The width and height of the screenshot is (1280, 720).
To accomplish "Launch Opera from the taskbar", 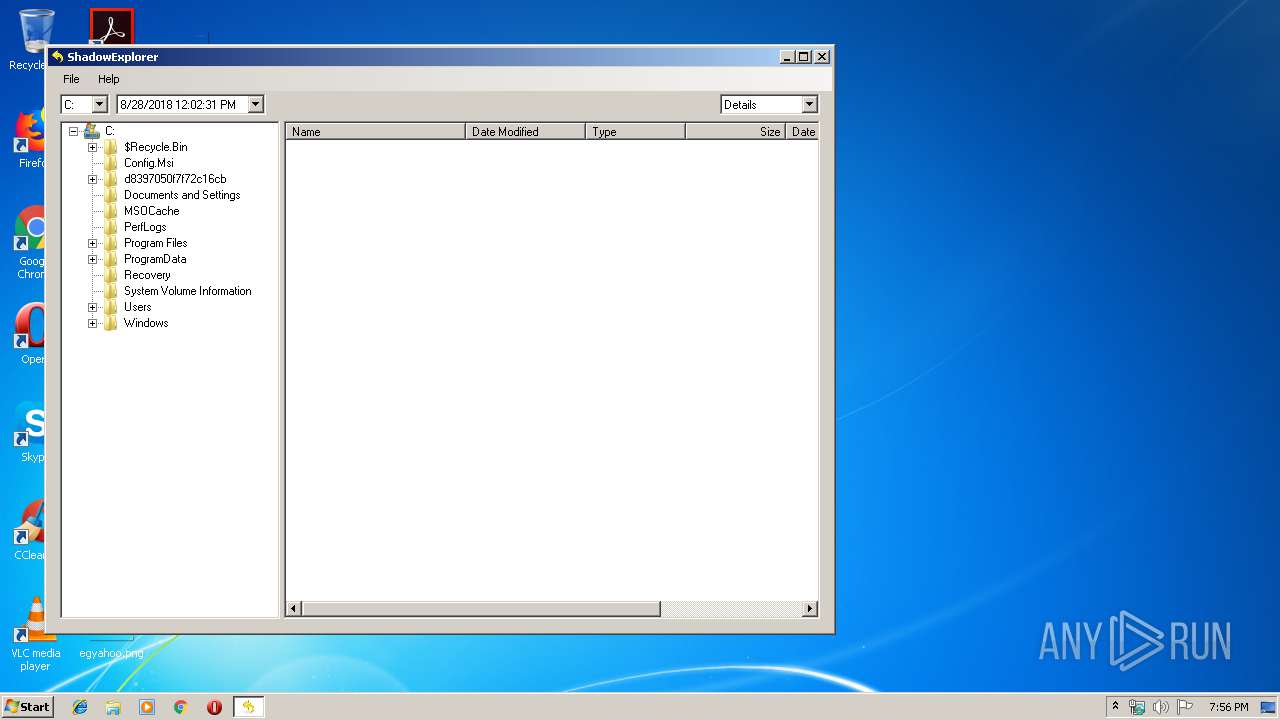I will (x=214, y=707).
